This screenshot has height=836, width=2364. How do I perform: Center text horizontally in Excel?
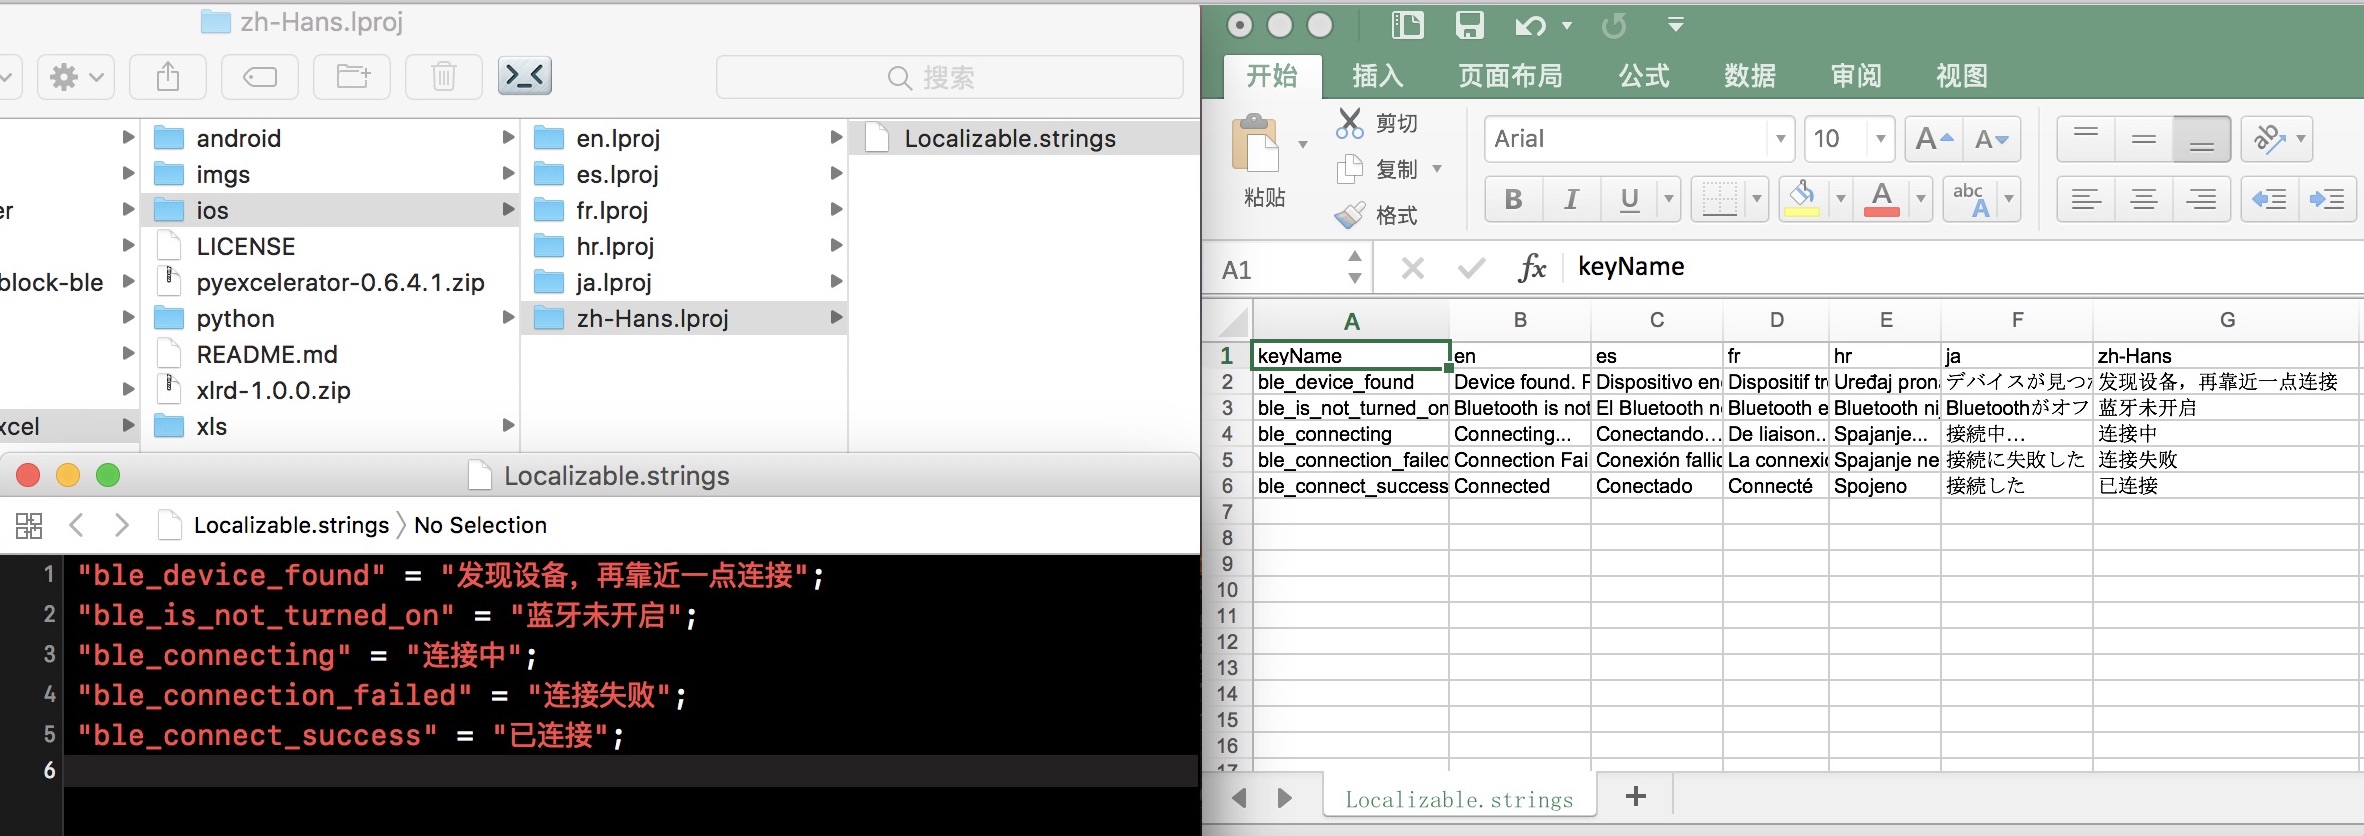(2144, 199)
